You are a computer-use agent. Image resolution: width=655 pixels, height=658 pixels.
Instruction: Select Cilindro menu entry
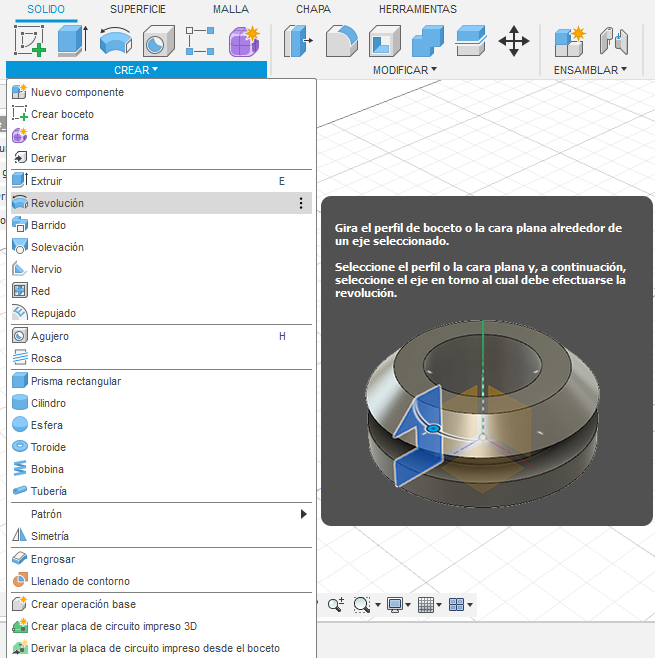click(x=161, y=403)
